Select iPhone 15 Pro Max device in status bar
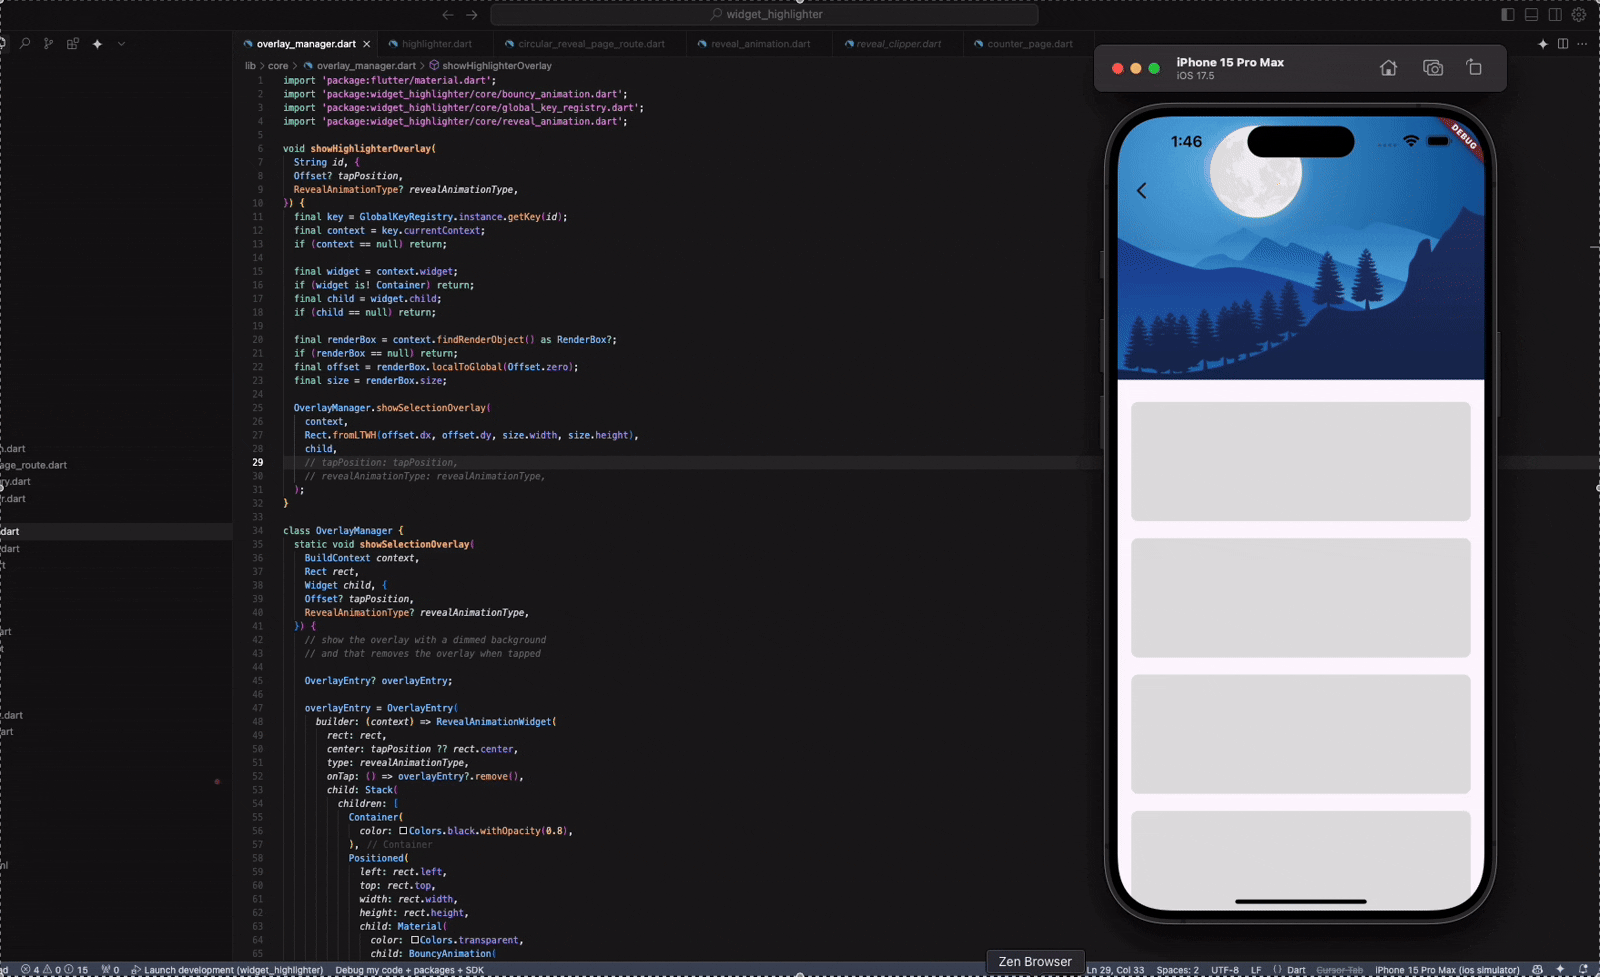The image size is (1600, 977). (1447, 970)
